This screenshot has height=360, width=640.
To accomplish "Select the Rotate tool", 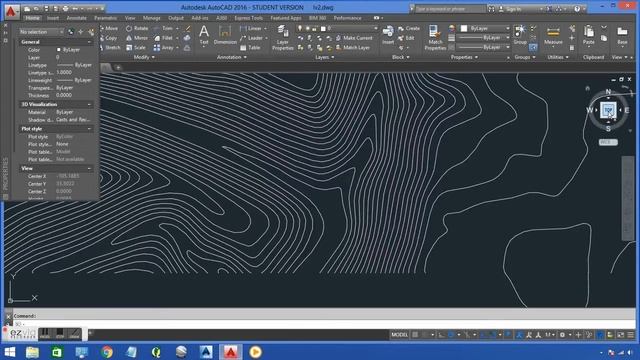I will click(137, 28).
